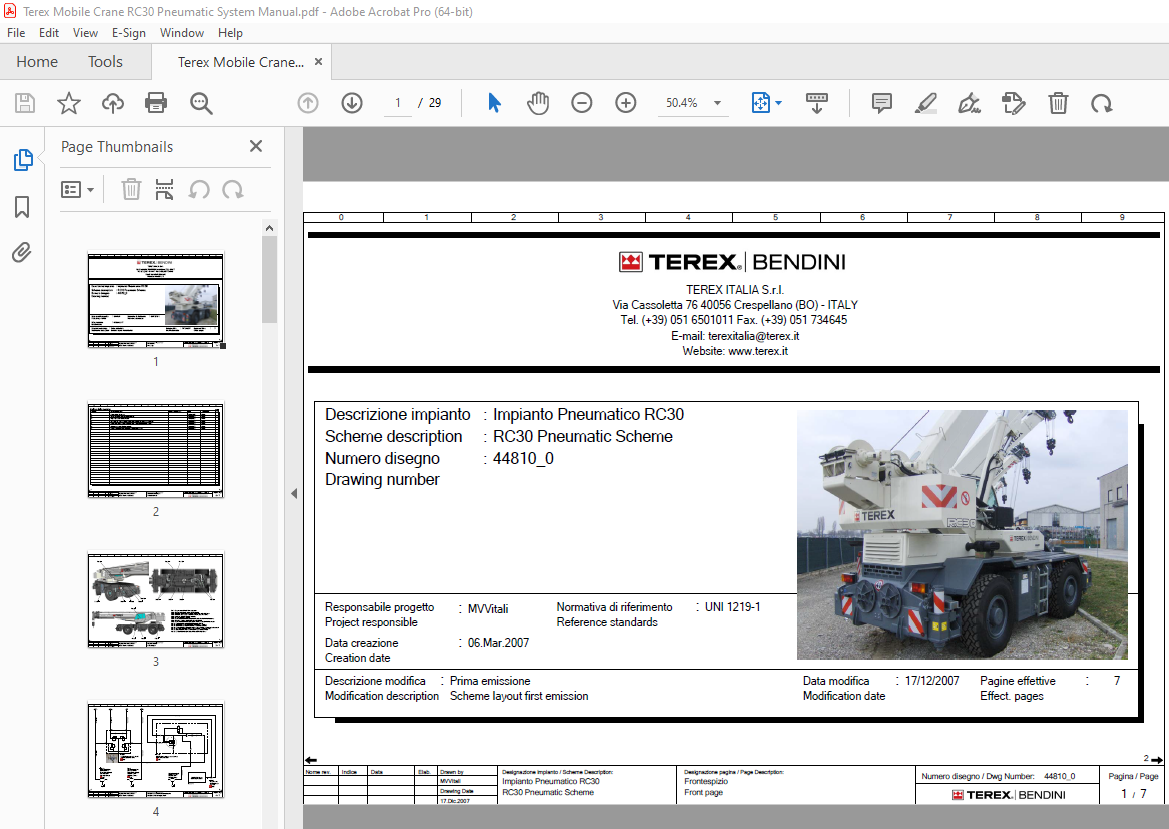The height and width of the screenshot is (829, 1169).
Task: Click the drawing number '44810_0' text
Action: click(x=523, y=458)
